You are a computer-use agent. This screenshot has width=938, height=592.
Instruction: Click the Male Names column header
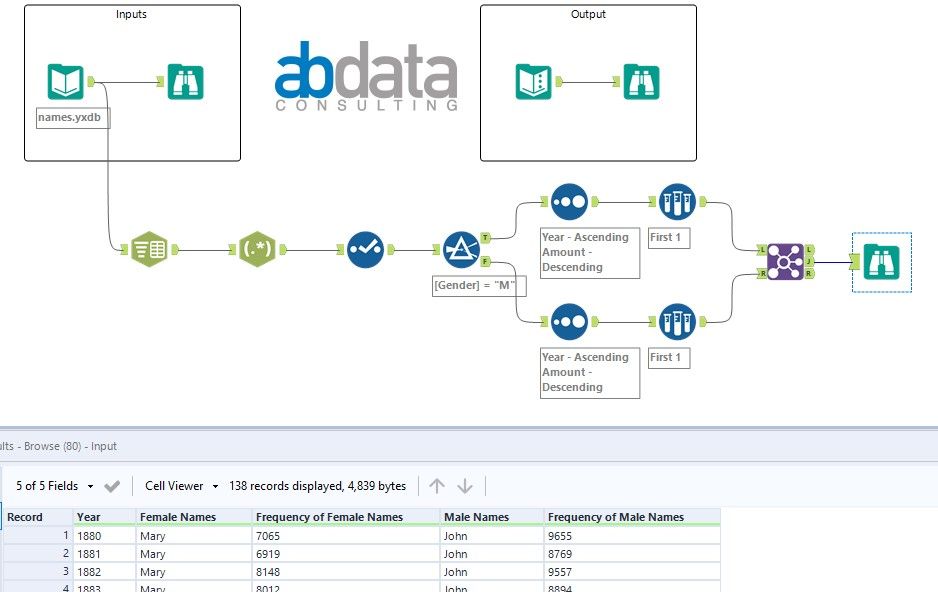click(x=492, y=517)
